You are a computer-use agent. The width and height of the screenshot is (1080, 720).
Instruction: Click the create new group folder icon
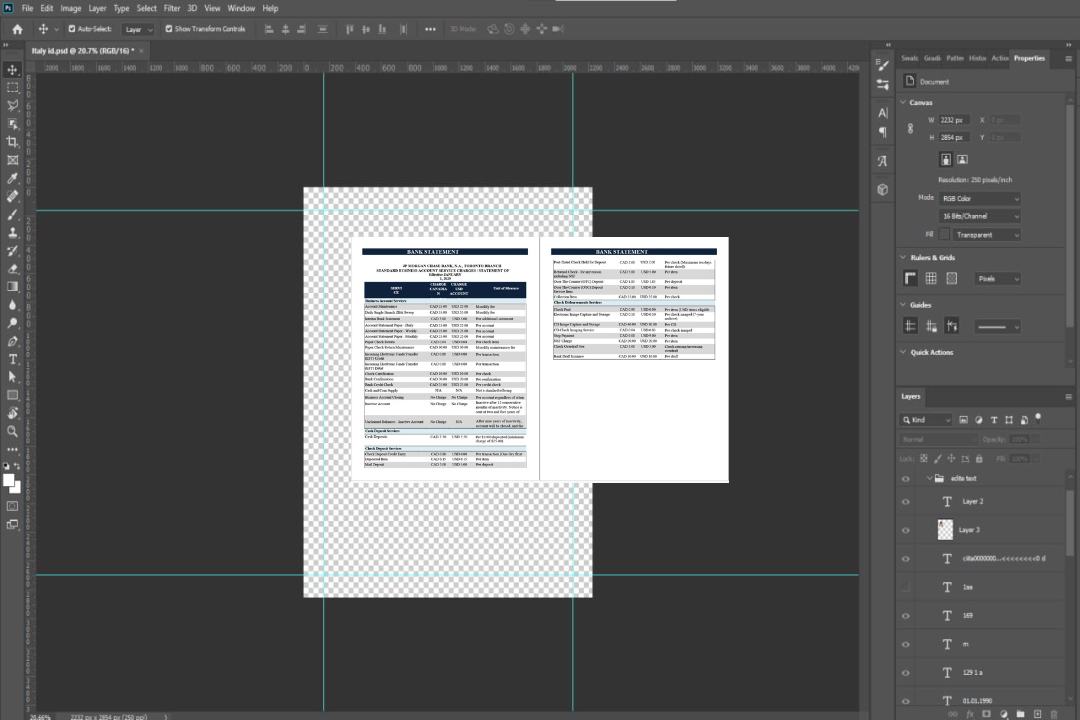click(1020, 714)
